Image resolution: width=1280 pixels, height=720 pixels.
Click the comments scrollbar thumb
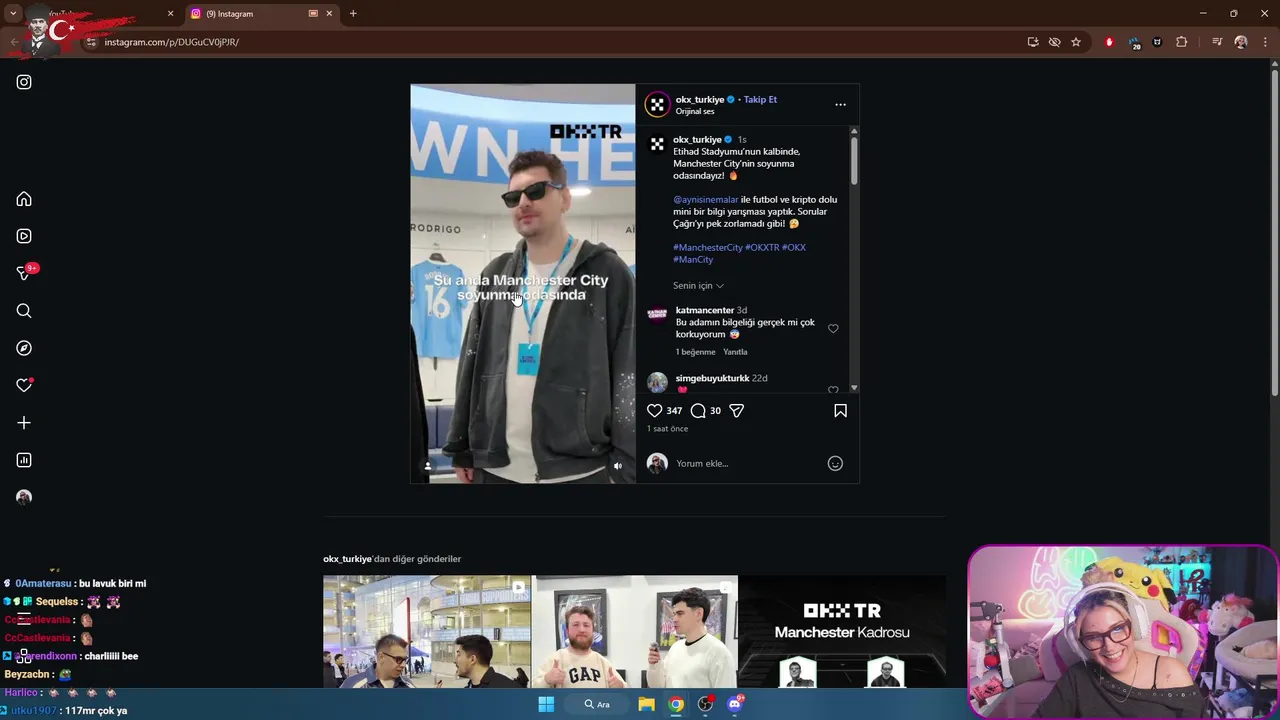click(854, 160)
